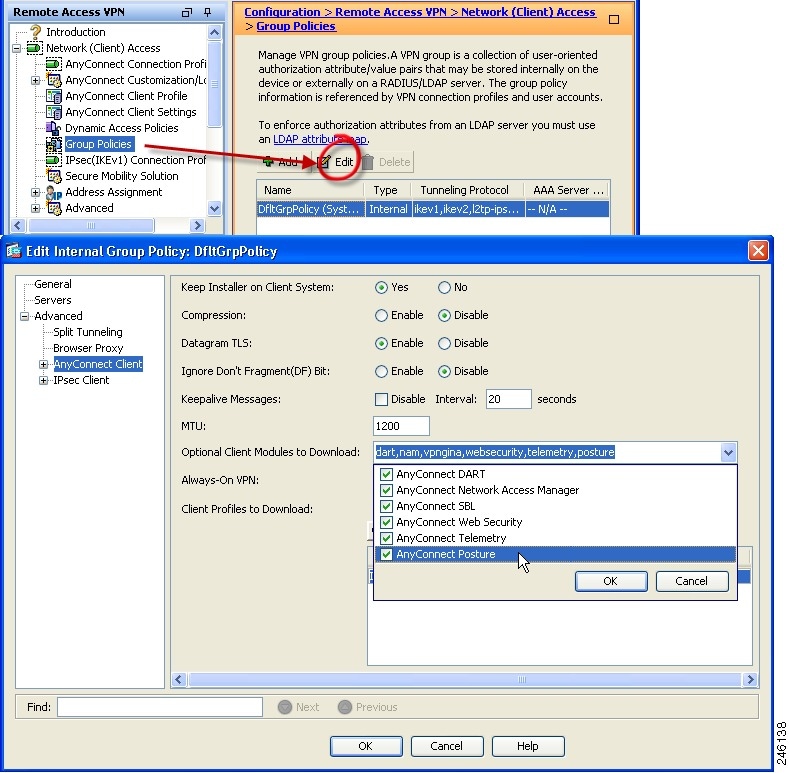This screenshot has height=773, width=789.
Task: Uncheck the AnyConnect Web Security module
Action: [386, 522]
